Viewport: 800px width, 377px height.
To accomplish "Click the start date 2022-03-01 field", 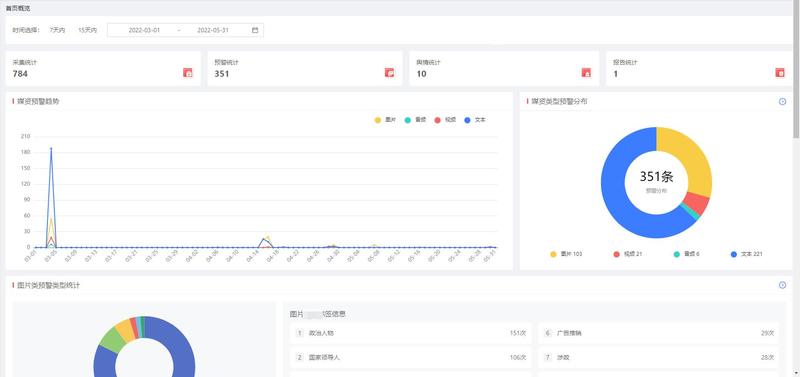I will pos(144,30).
